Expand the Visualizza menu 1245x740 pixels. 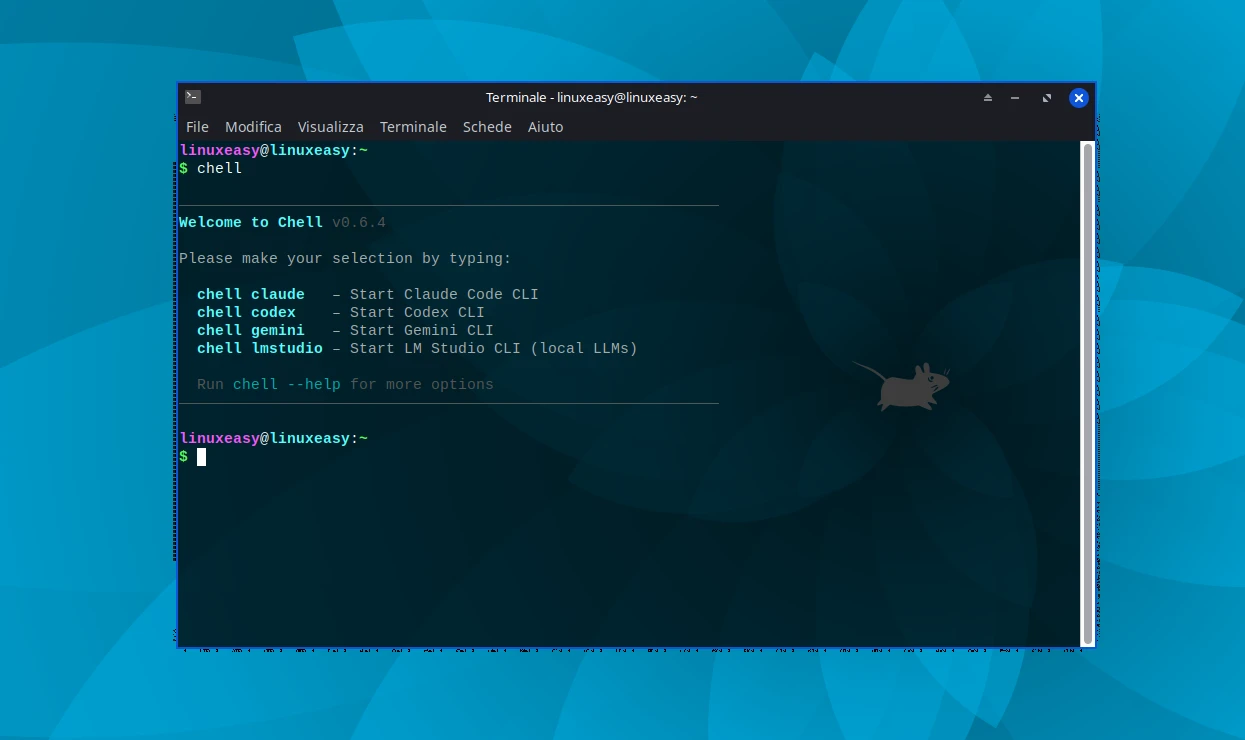tap(330, 127)
